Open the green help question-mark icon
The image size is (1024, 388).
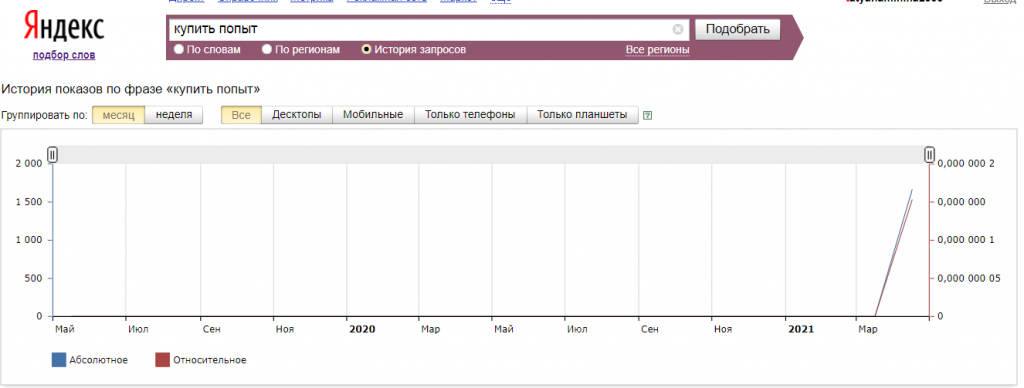(x=647, y=116)
